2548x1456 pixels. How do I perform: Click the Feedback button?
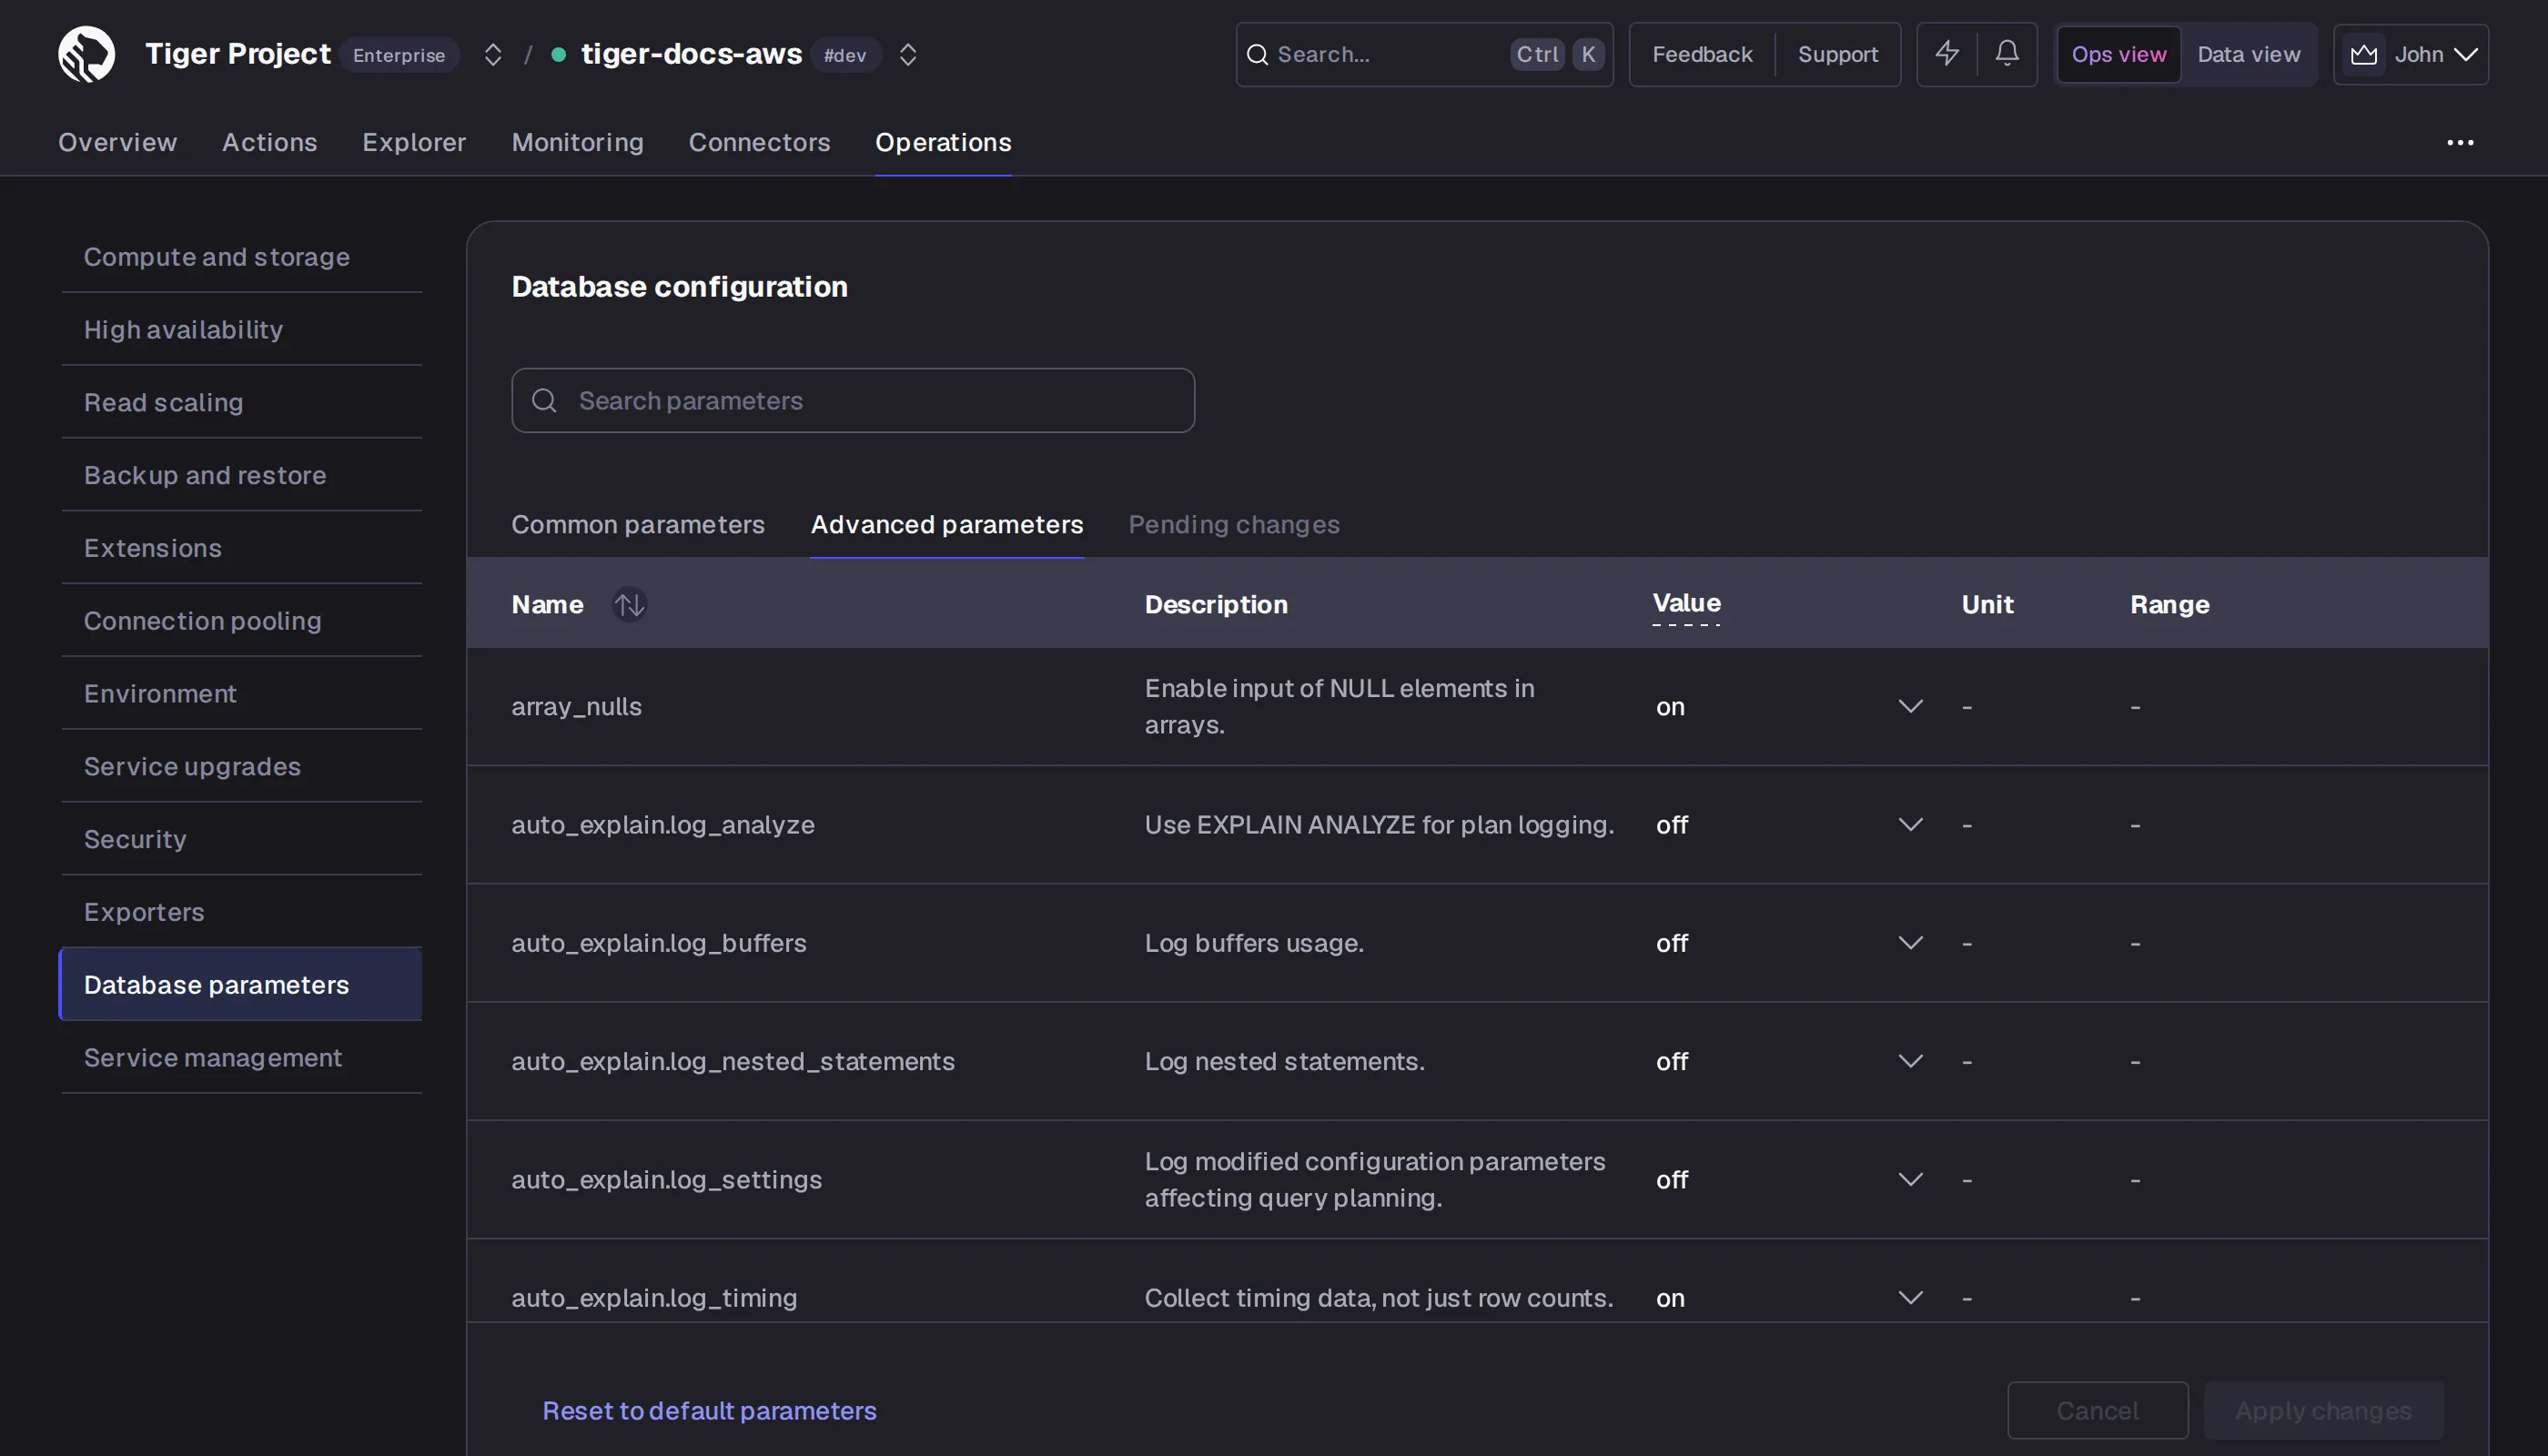(x=1702, y=54)
